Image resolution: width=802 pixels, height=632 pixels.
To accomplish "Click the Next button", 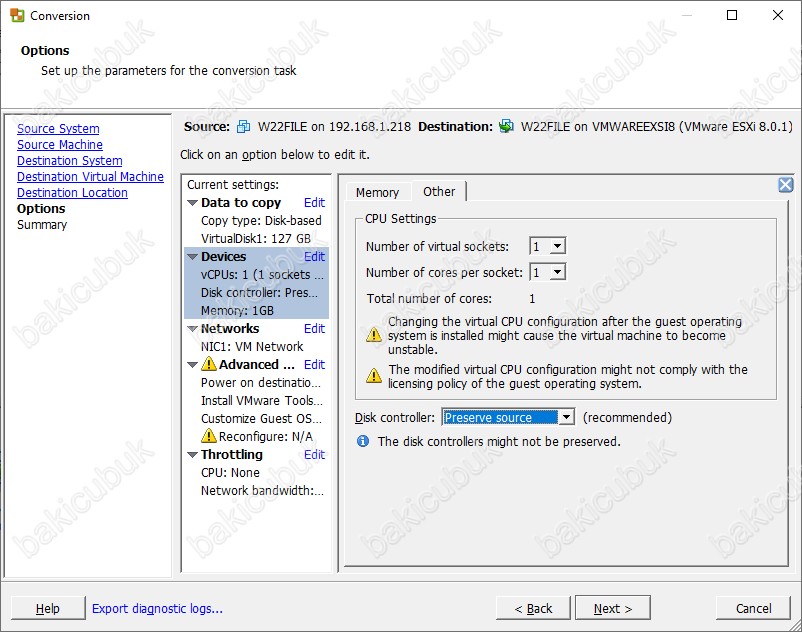I will pyautogui.click(x=613, y=608).
